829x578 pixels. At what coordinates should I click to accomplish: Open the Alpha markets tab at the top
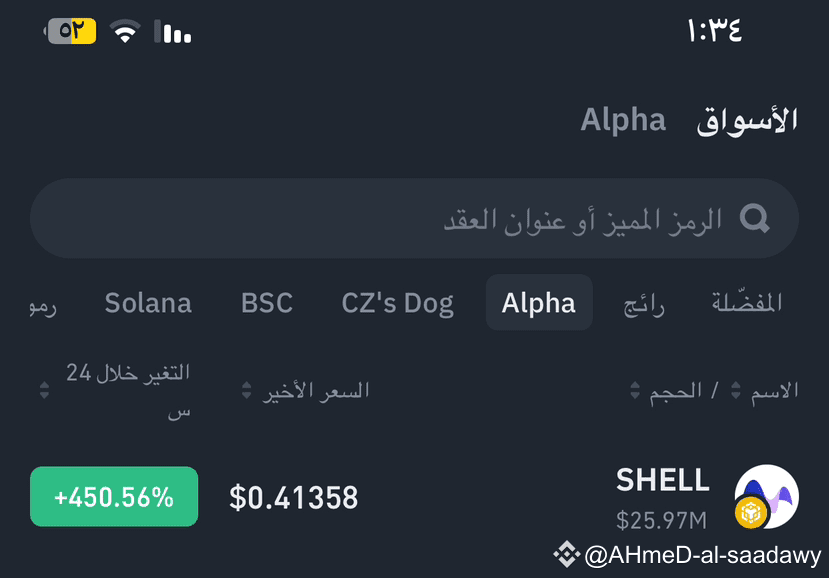click(x=623, y=119)
